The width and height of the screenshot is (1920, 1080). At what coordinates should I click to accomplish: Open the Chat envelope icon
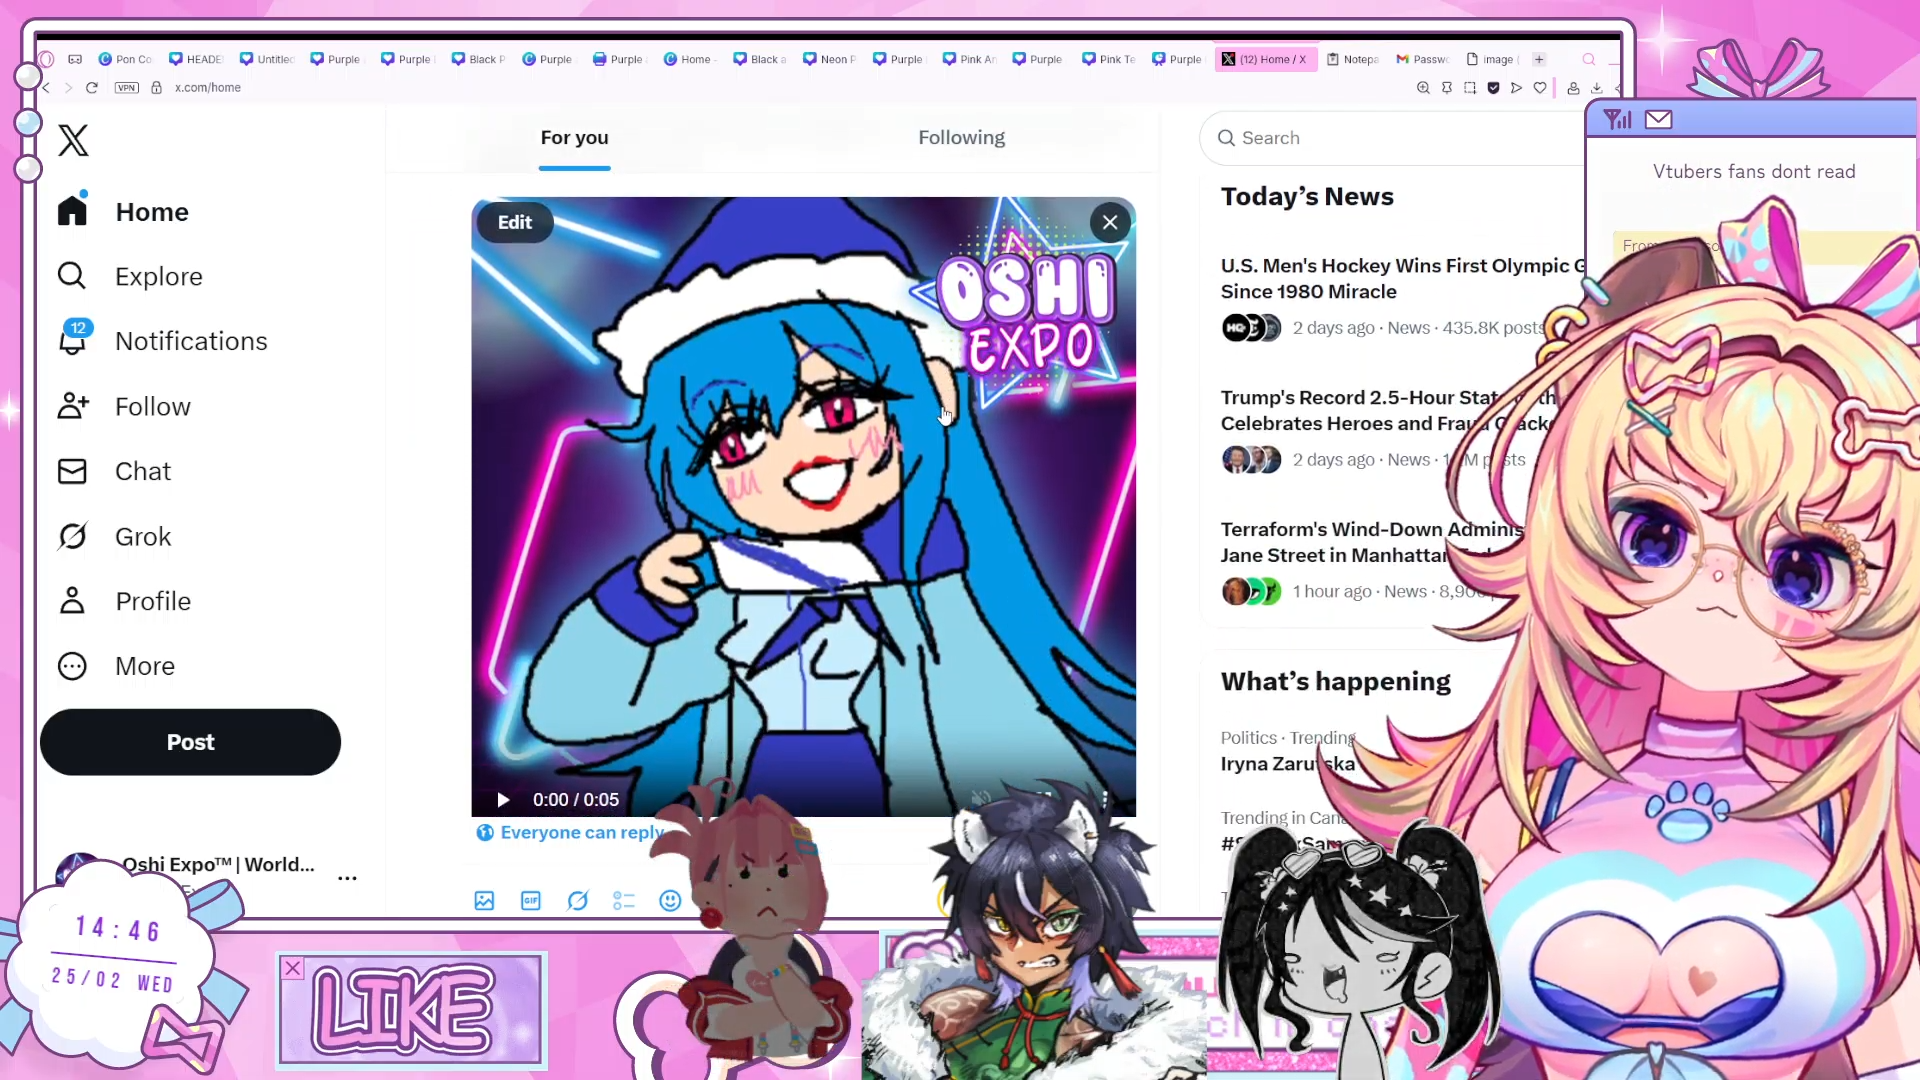72,471
